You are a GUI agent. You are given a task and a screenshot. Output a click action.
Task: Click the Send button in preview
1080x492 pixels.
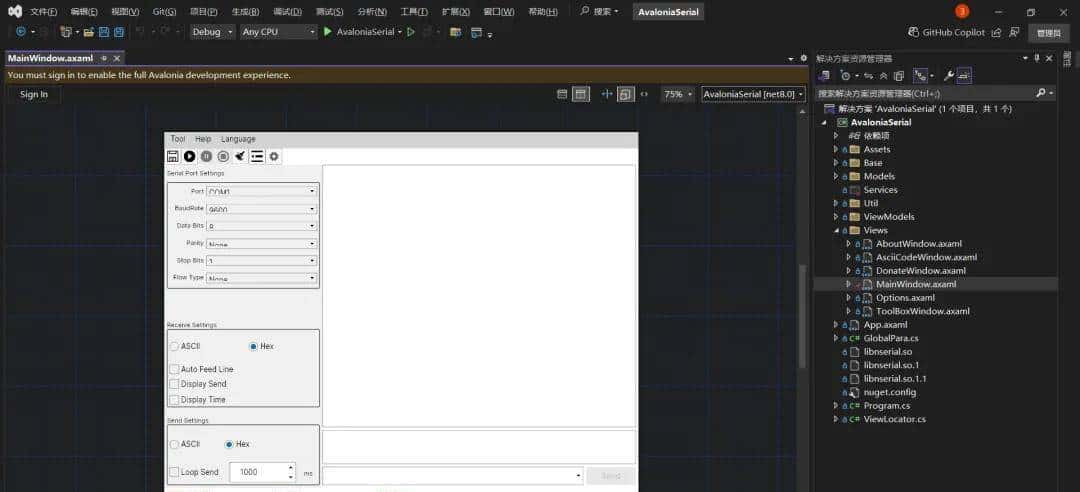(611, 475)
